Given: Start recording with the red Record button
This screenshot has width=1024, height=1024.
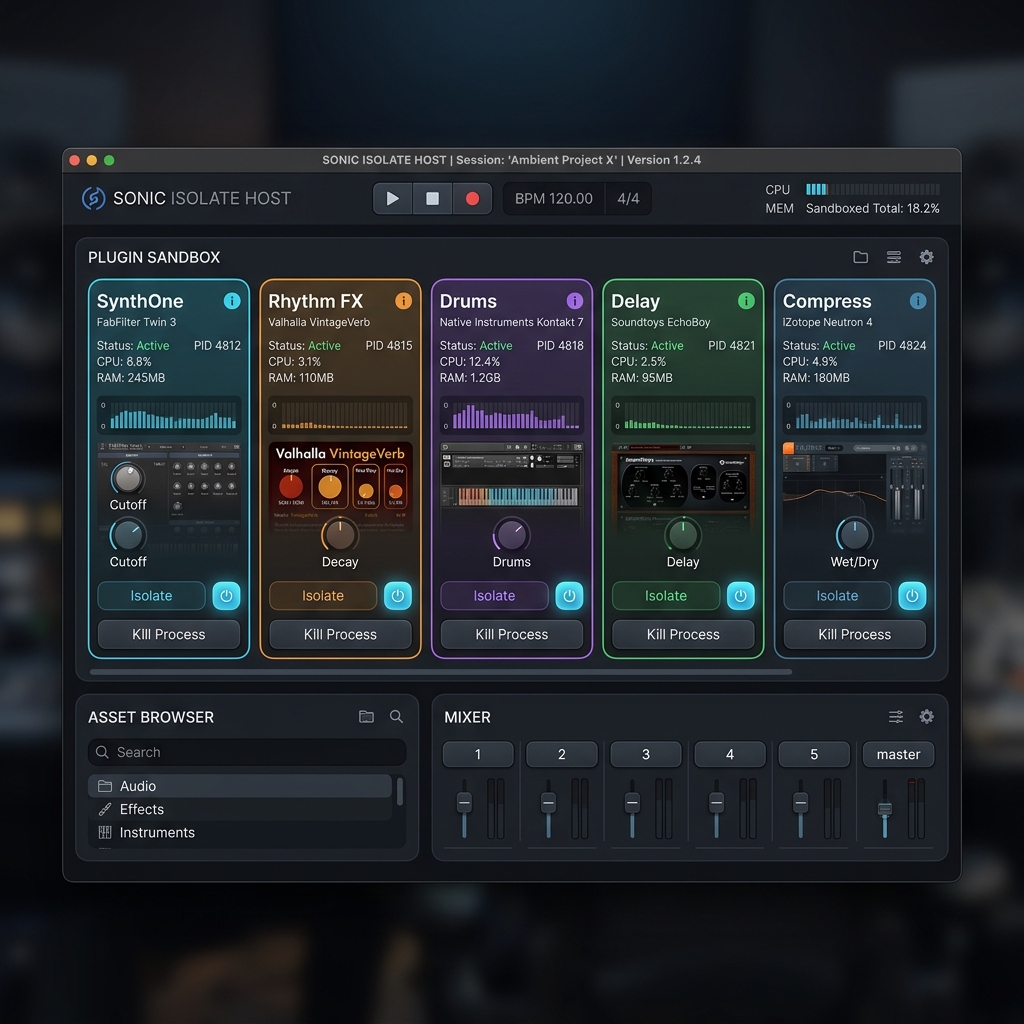Looking at the screenshot, I should (472, 199).
